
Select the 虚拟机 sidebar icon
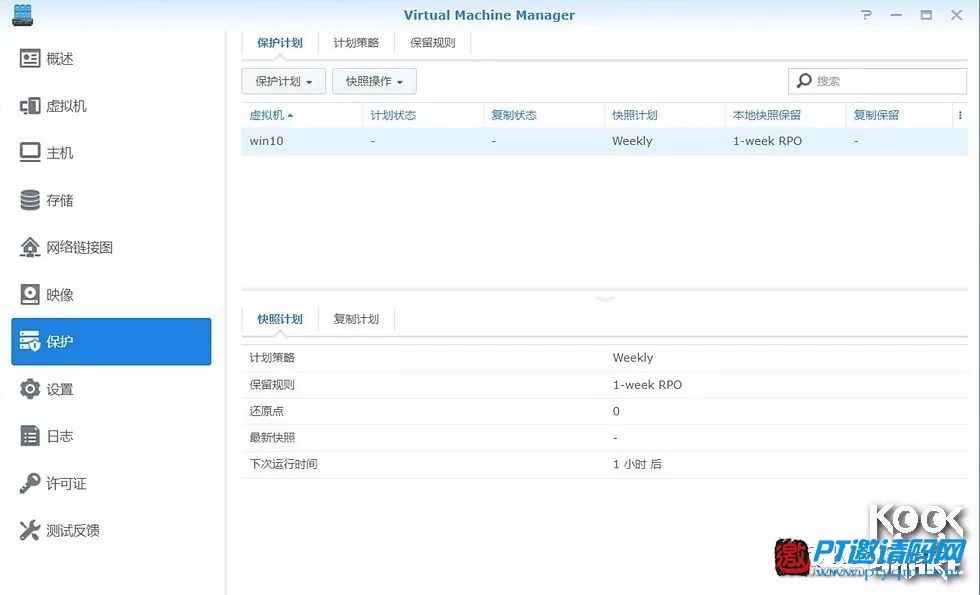point(30,106)
